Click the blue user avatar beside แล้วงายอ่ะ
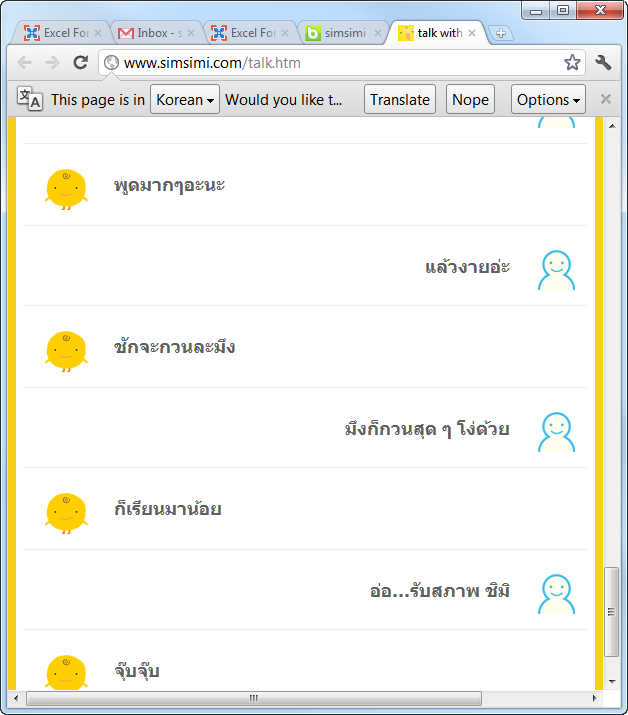628x715 pixels. [x=556, y=269]
